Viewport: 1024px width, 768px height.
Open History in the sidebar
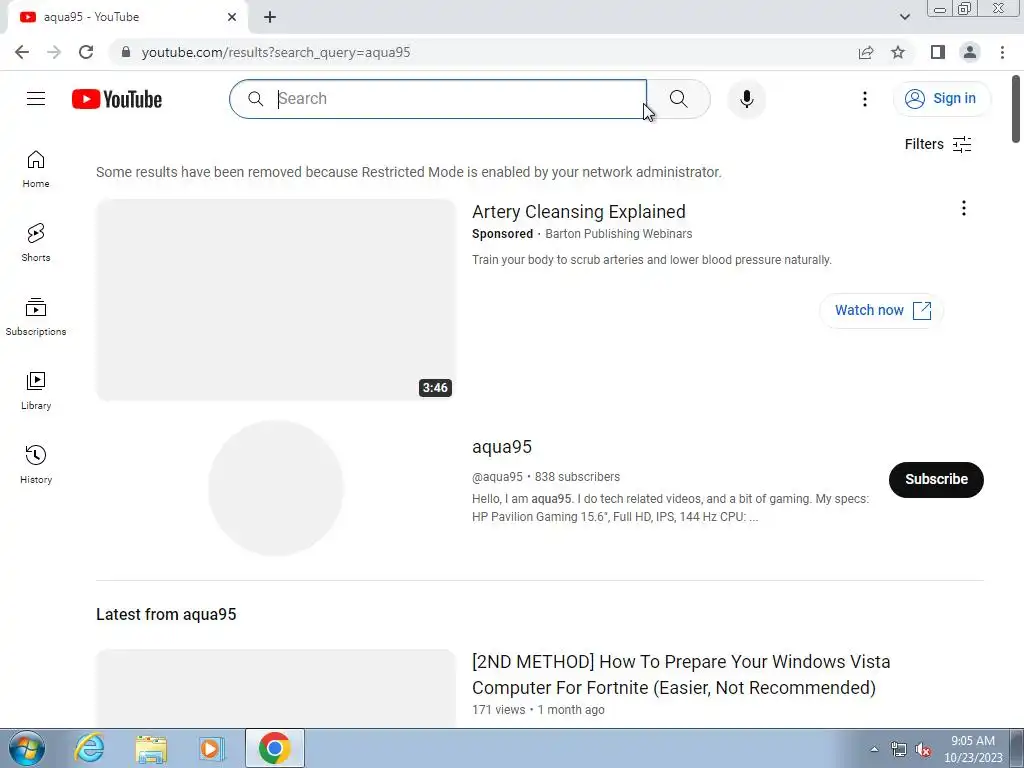36,464
